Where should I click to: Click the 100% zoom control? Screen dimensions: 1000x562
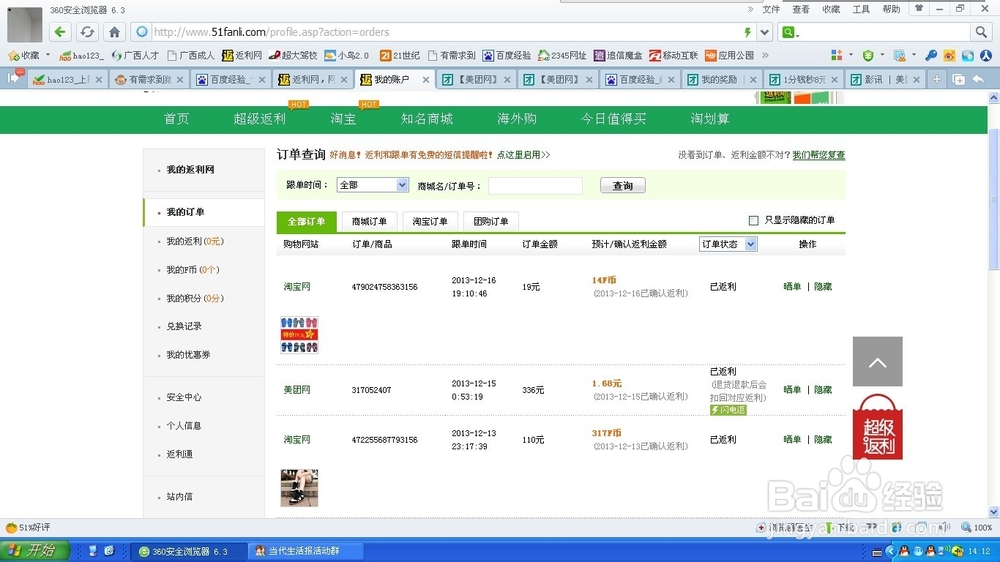click(x=977, y=528)
